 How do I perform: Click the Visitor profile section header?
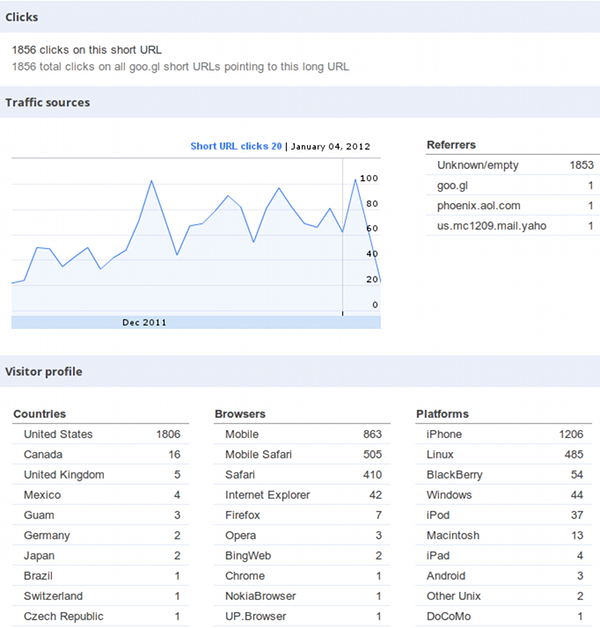point(300,371)
